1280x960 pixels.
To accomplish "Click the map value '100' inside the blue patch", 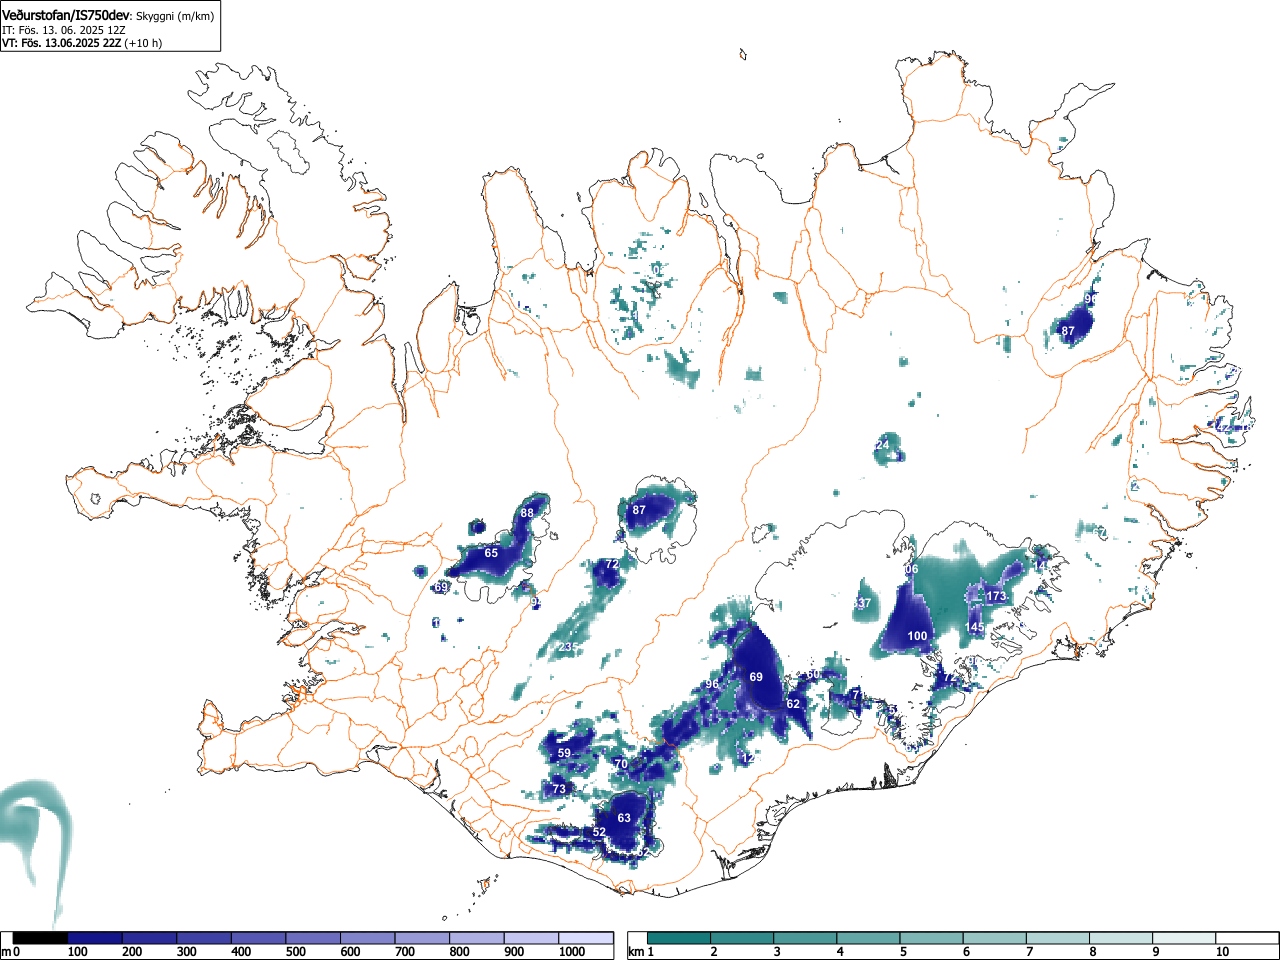I will pos(917,636).
